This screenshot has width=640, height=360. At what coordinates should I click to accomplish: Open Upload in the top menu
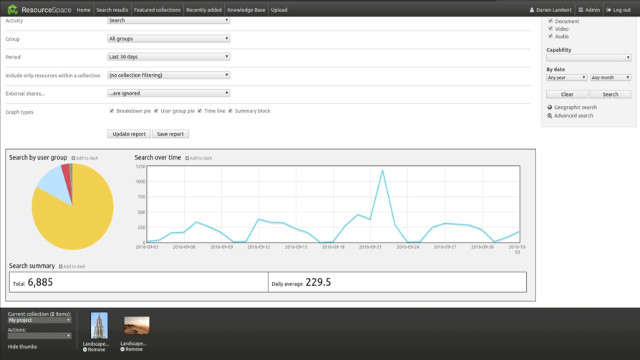coord(279,10)
